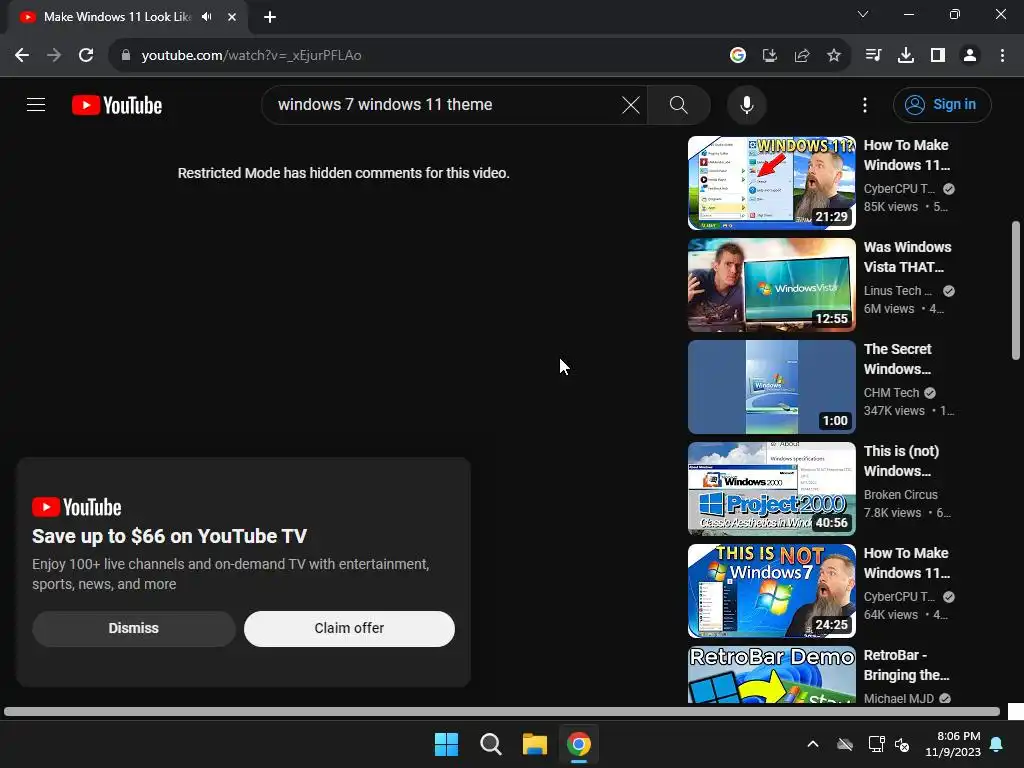Open Chrome downloads

906,56
